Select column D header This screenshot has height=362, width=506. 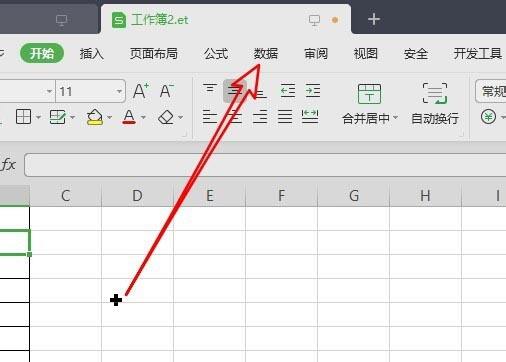137,195
